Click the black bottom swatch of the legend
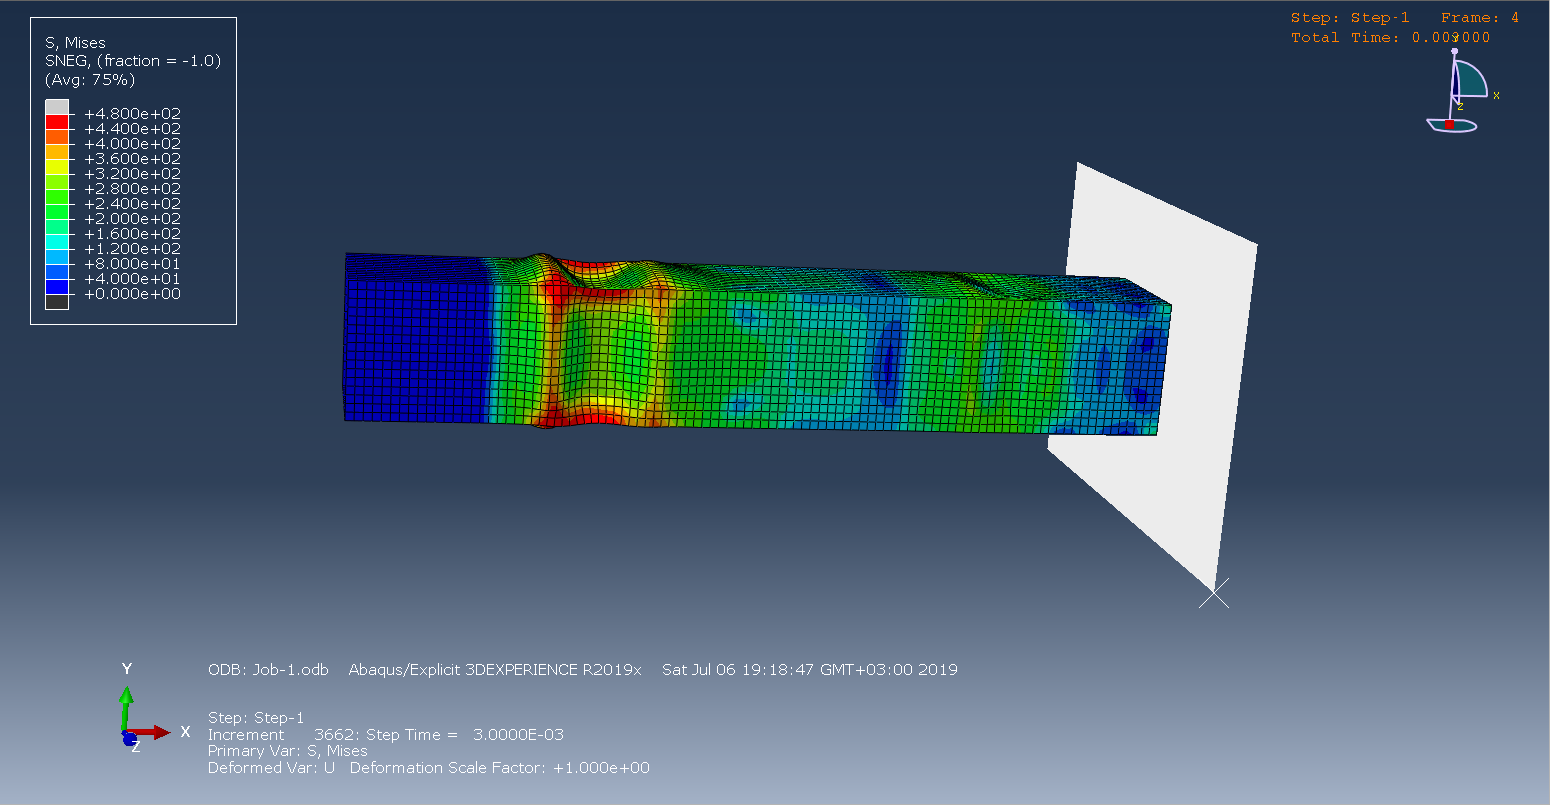Viewport: 1550px width, 807px height. tap(57, 302)
